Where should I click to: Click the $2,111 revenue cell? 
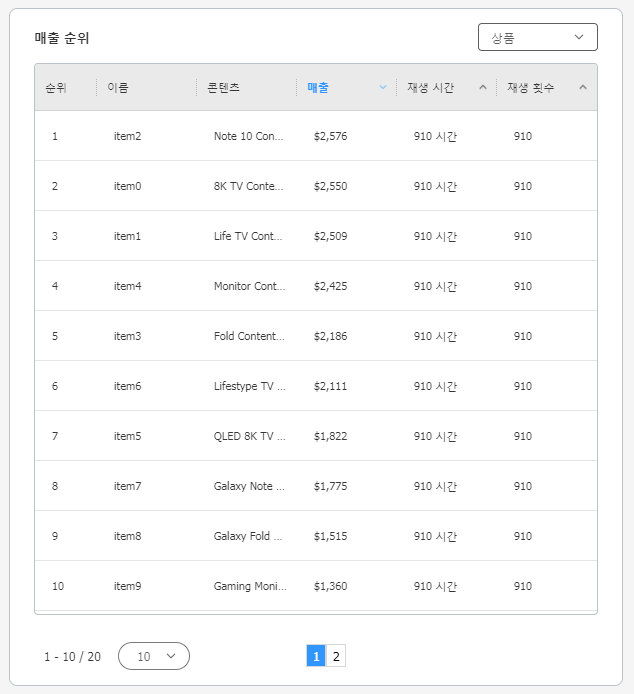pos(330,386)
